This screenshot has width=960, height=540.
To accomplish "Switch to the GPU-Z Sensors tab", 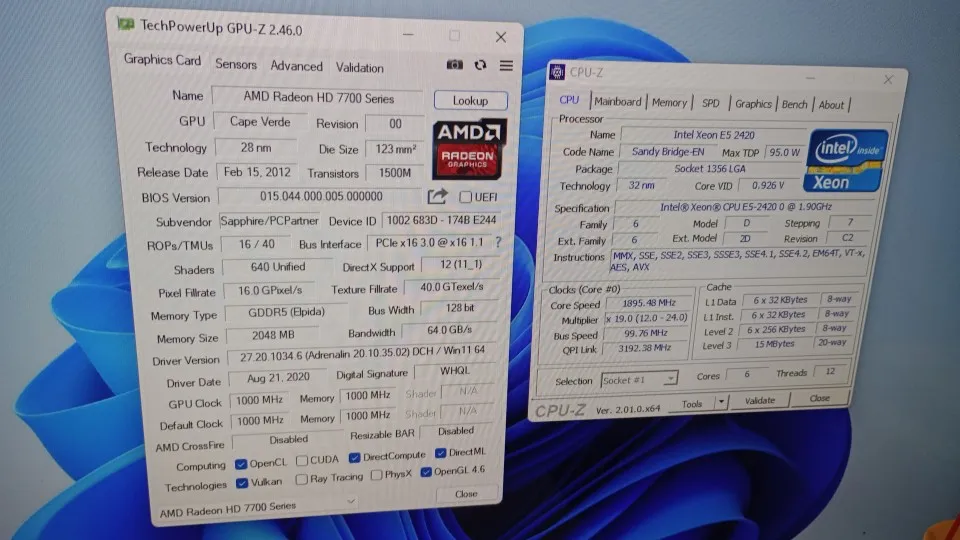I will click(236, 64).
